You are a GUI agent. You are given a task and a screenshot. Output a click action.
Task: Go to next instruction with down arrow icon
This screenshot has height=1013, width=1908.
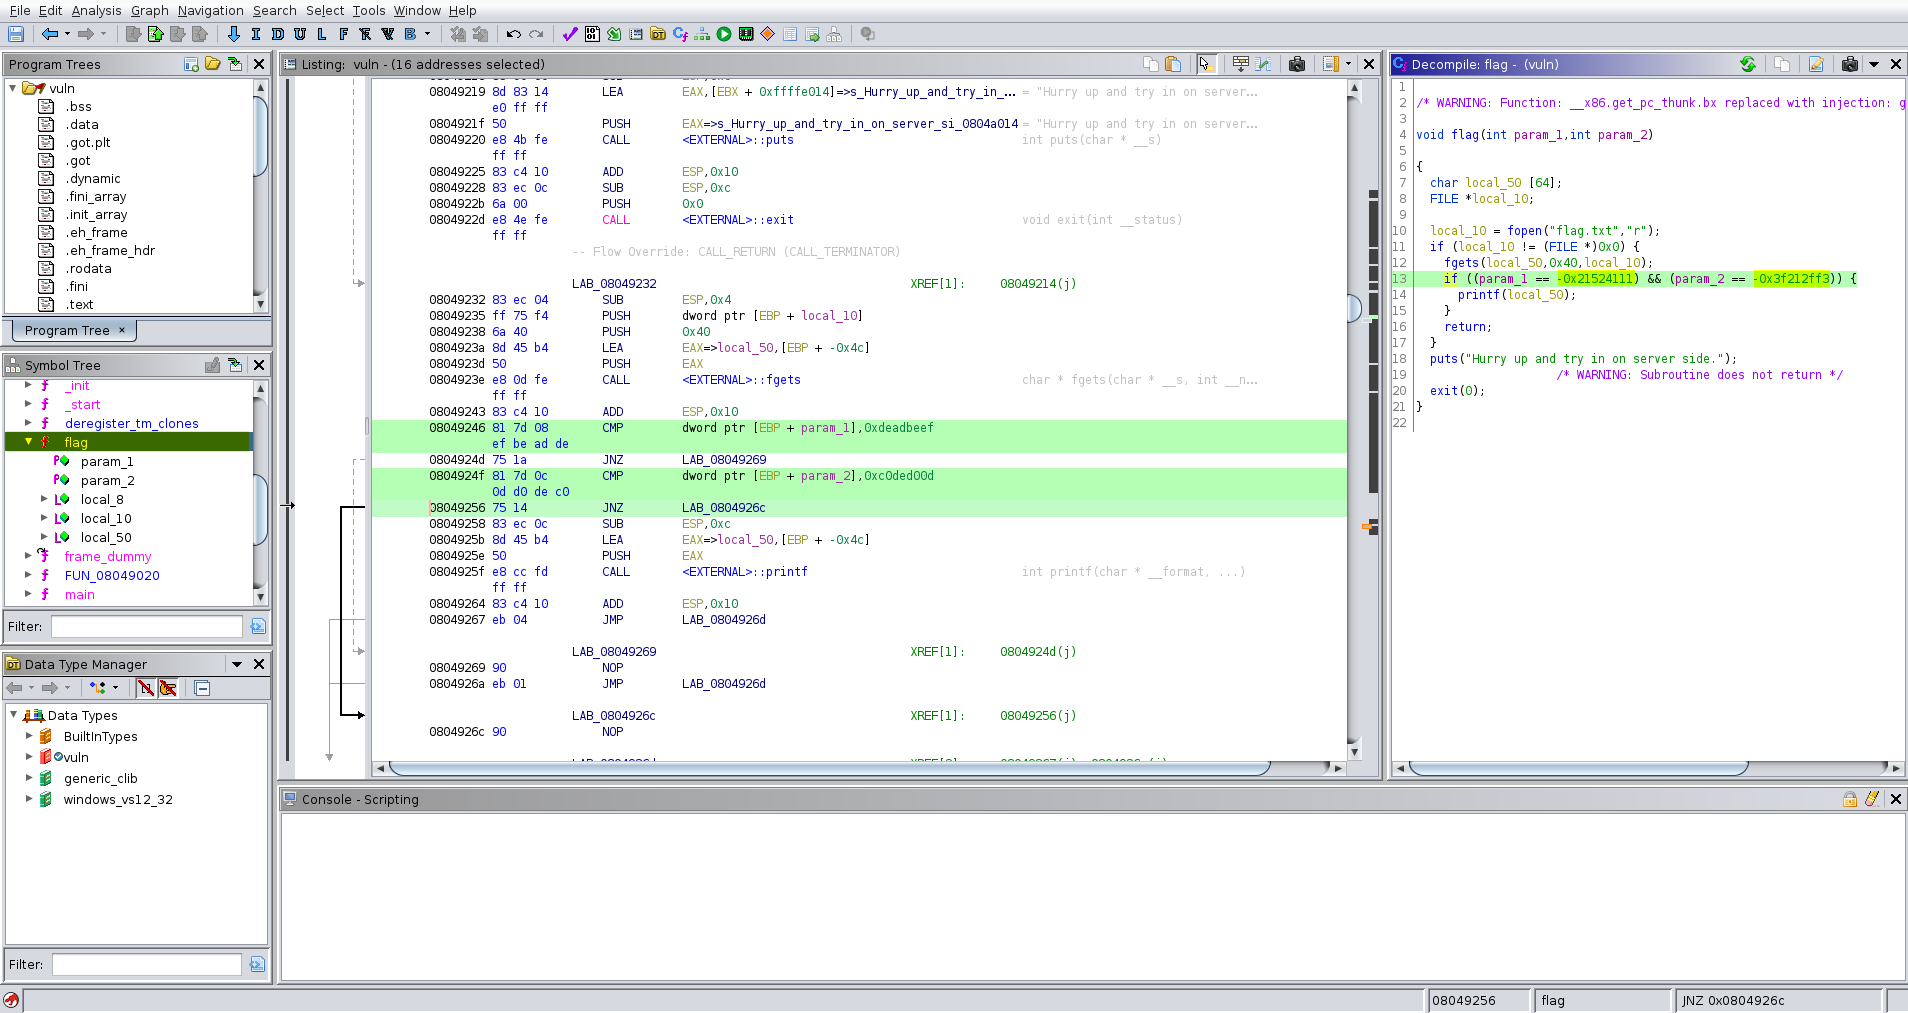(234, 34)
